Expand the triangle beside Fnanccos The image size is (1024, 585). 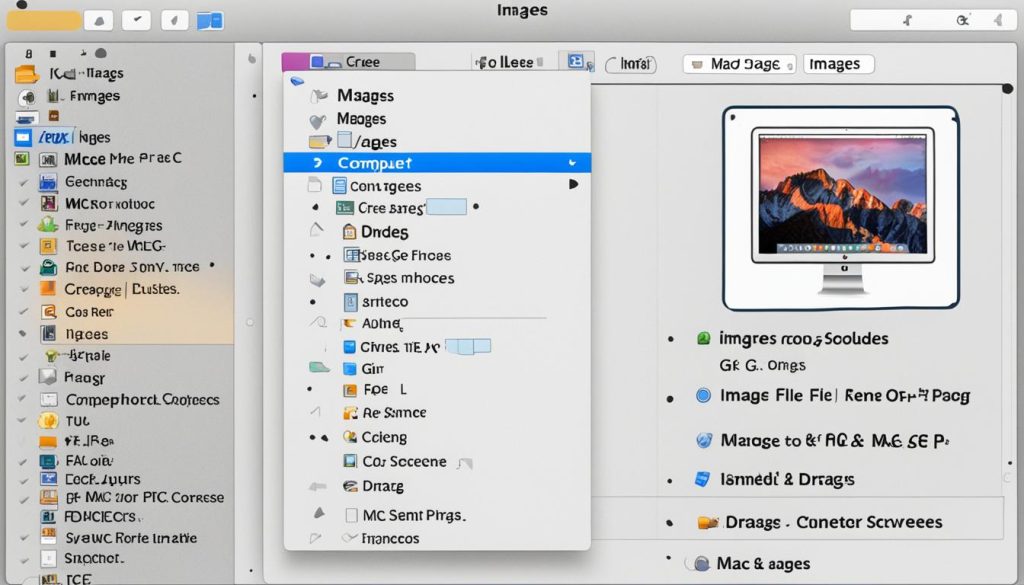(315, 539)
